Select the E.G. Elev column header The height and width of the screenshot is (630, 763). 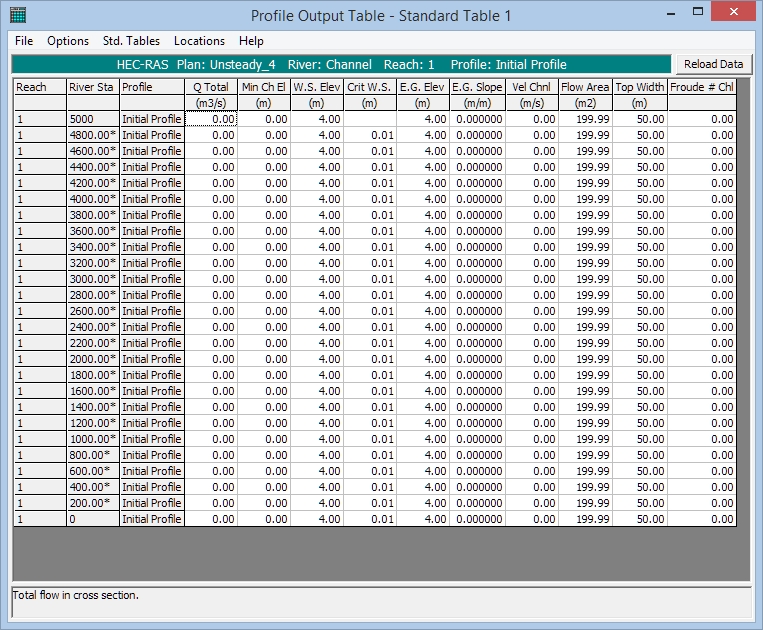[423, 87]
